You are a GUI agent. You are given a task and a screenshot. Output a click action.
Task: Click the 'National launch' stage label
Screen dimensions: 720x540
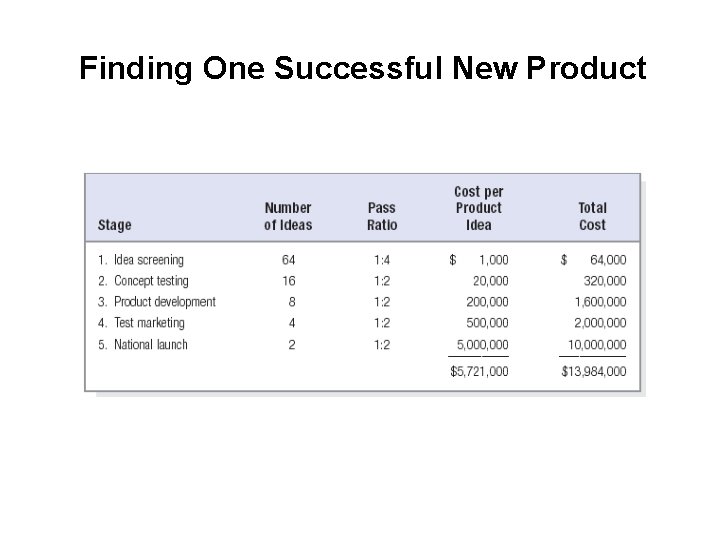pos(151,344)
